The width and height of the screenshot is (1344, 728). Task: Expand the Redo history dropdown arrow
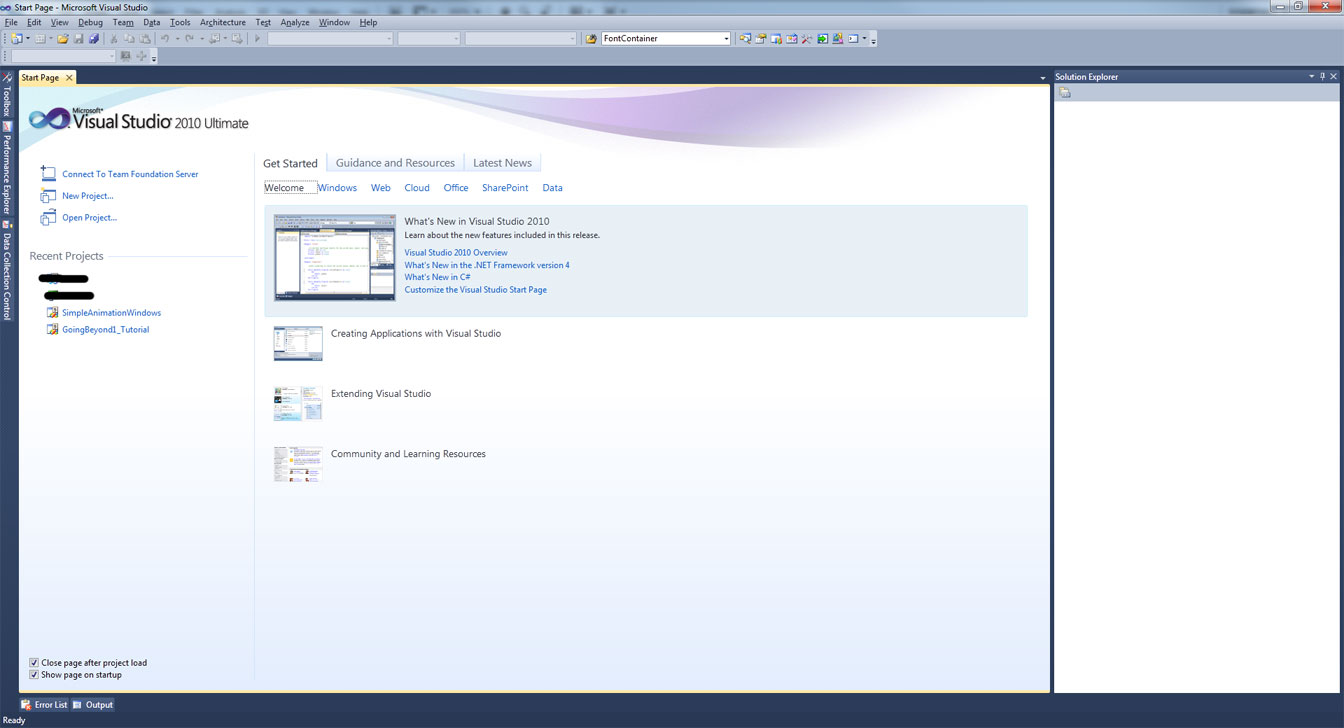[x=202, y=39]
